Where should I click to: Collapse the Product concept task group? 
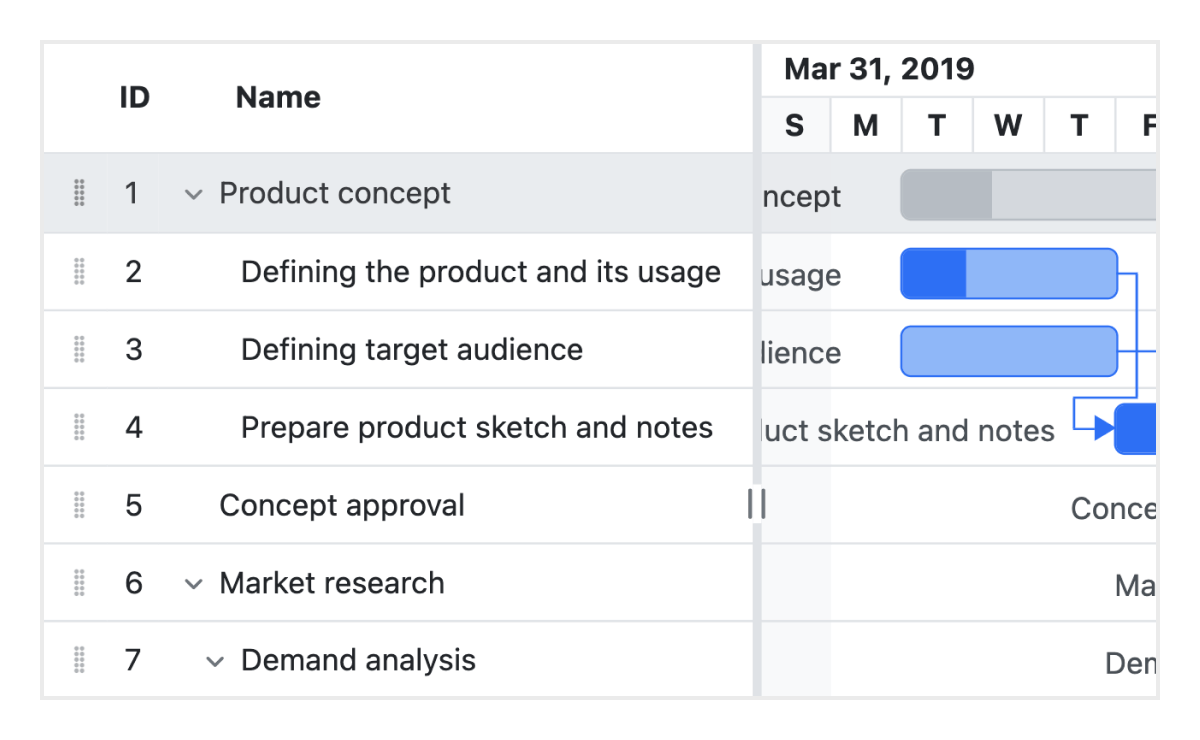pyautogui.click(x=192, y=194)
